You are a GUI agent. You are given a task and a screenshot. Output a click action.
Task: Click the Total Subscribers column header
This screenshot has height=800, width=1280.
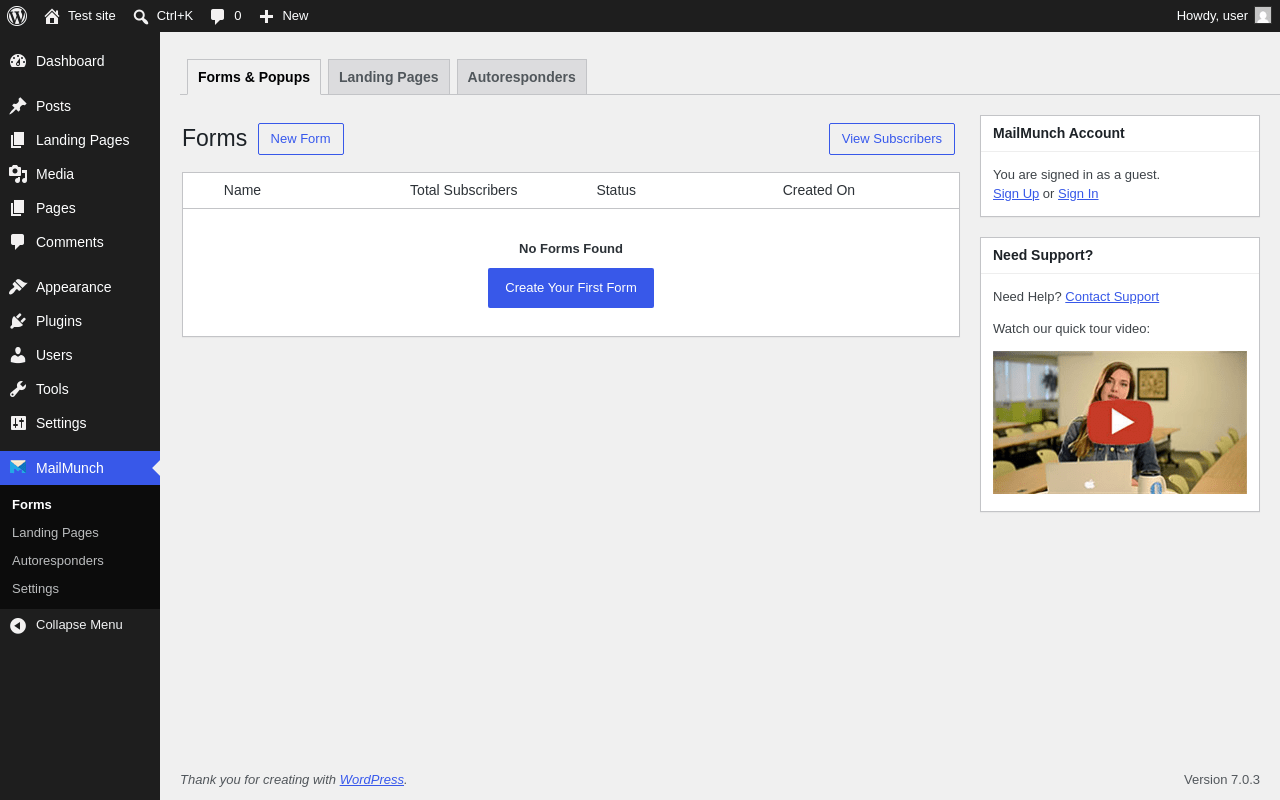(x=464, y=190)
